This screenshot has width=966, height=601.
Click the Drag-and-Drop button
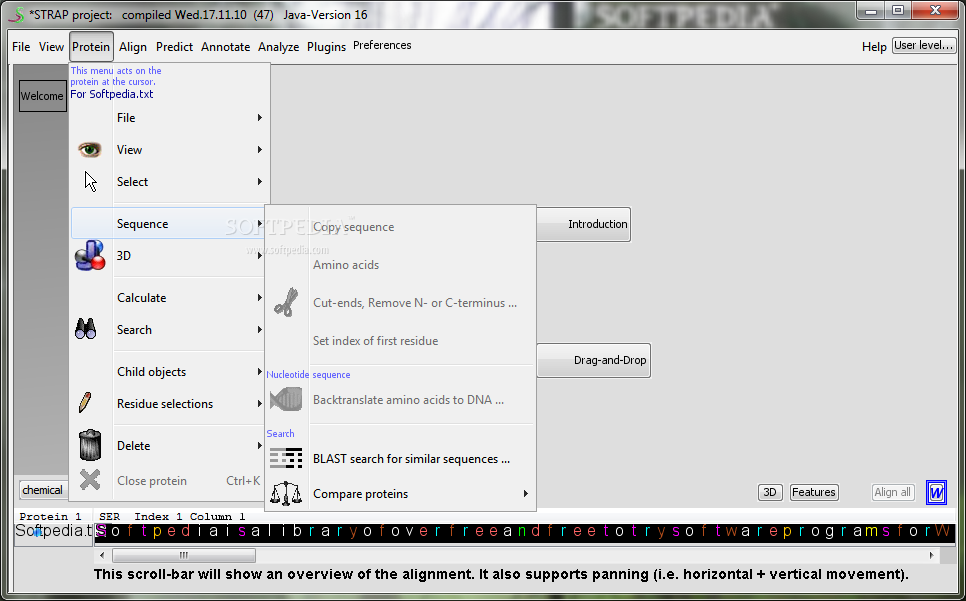[x=594, y=360]
